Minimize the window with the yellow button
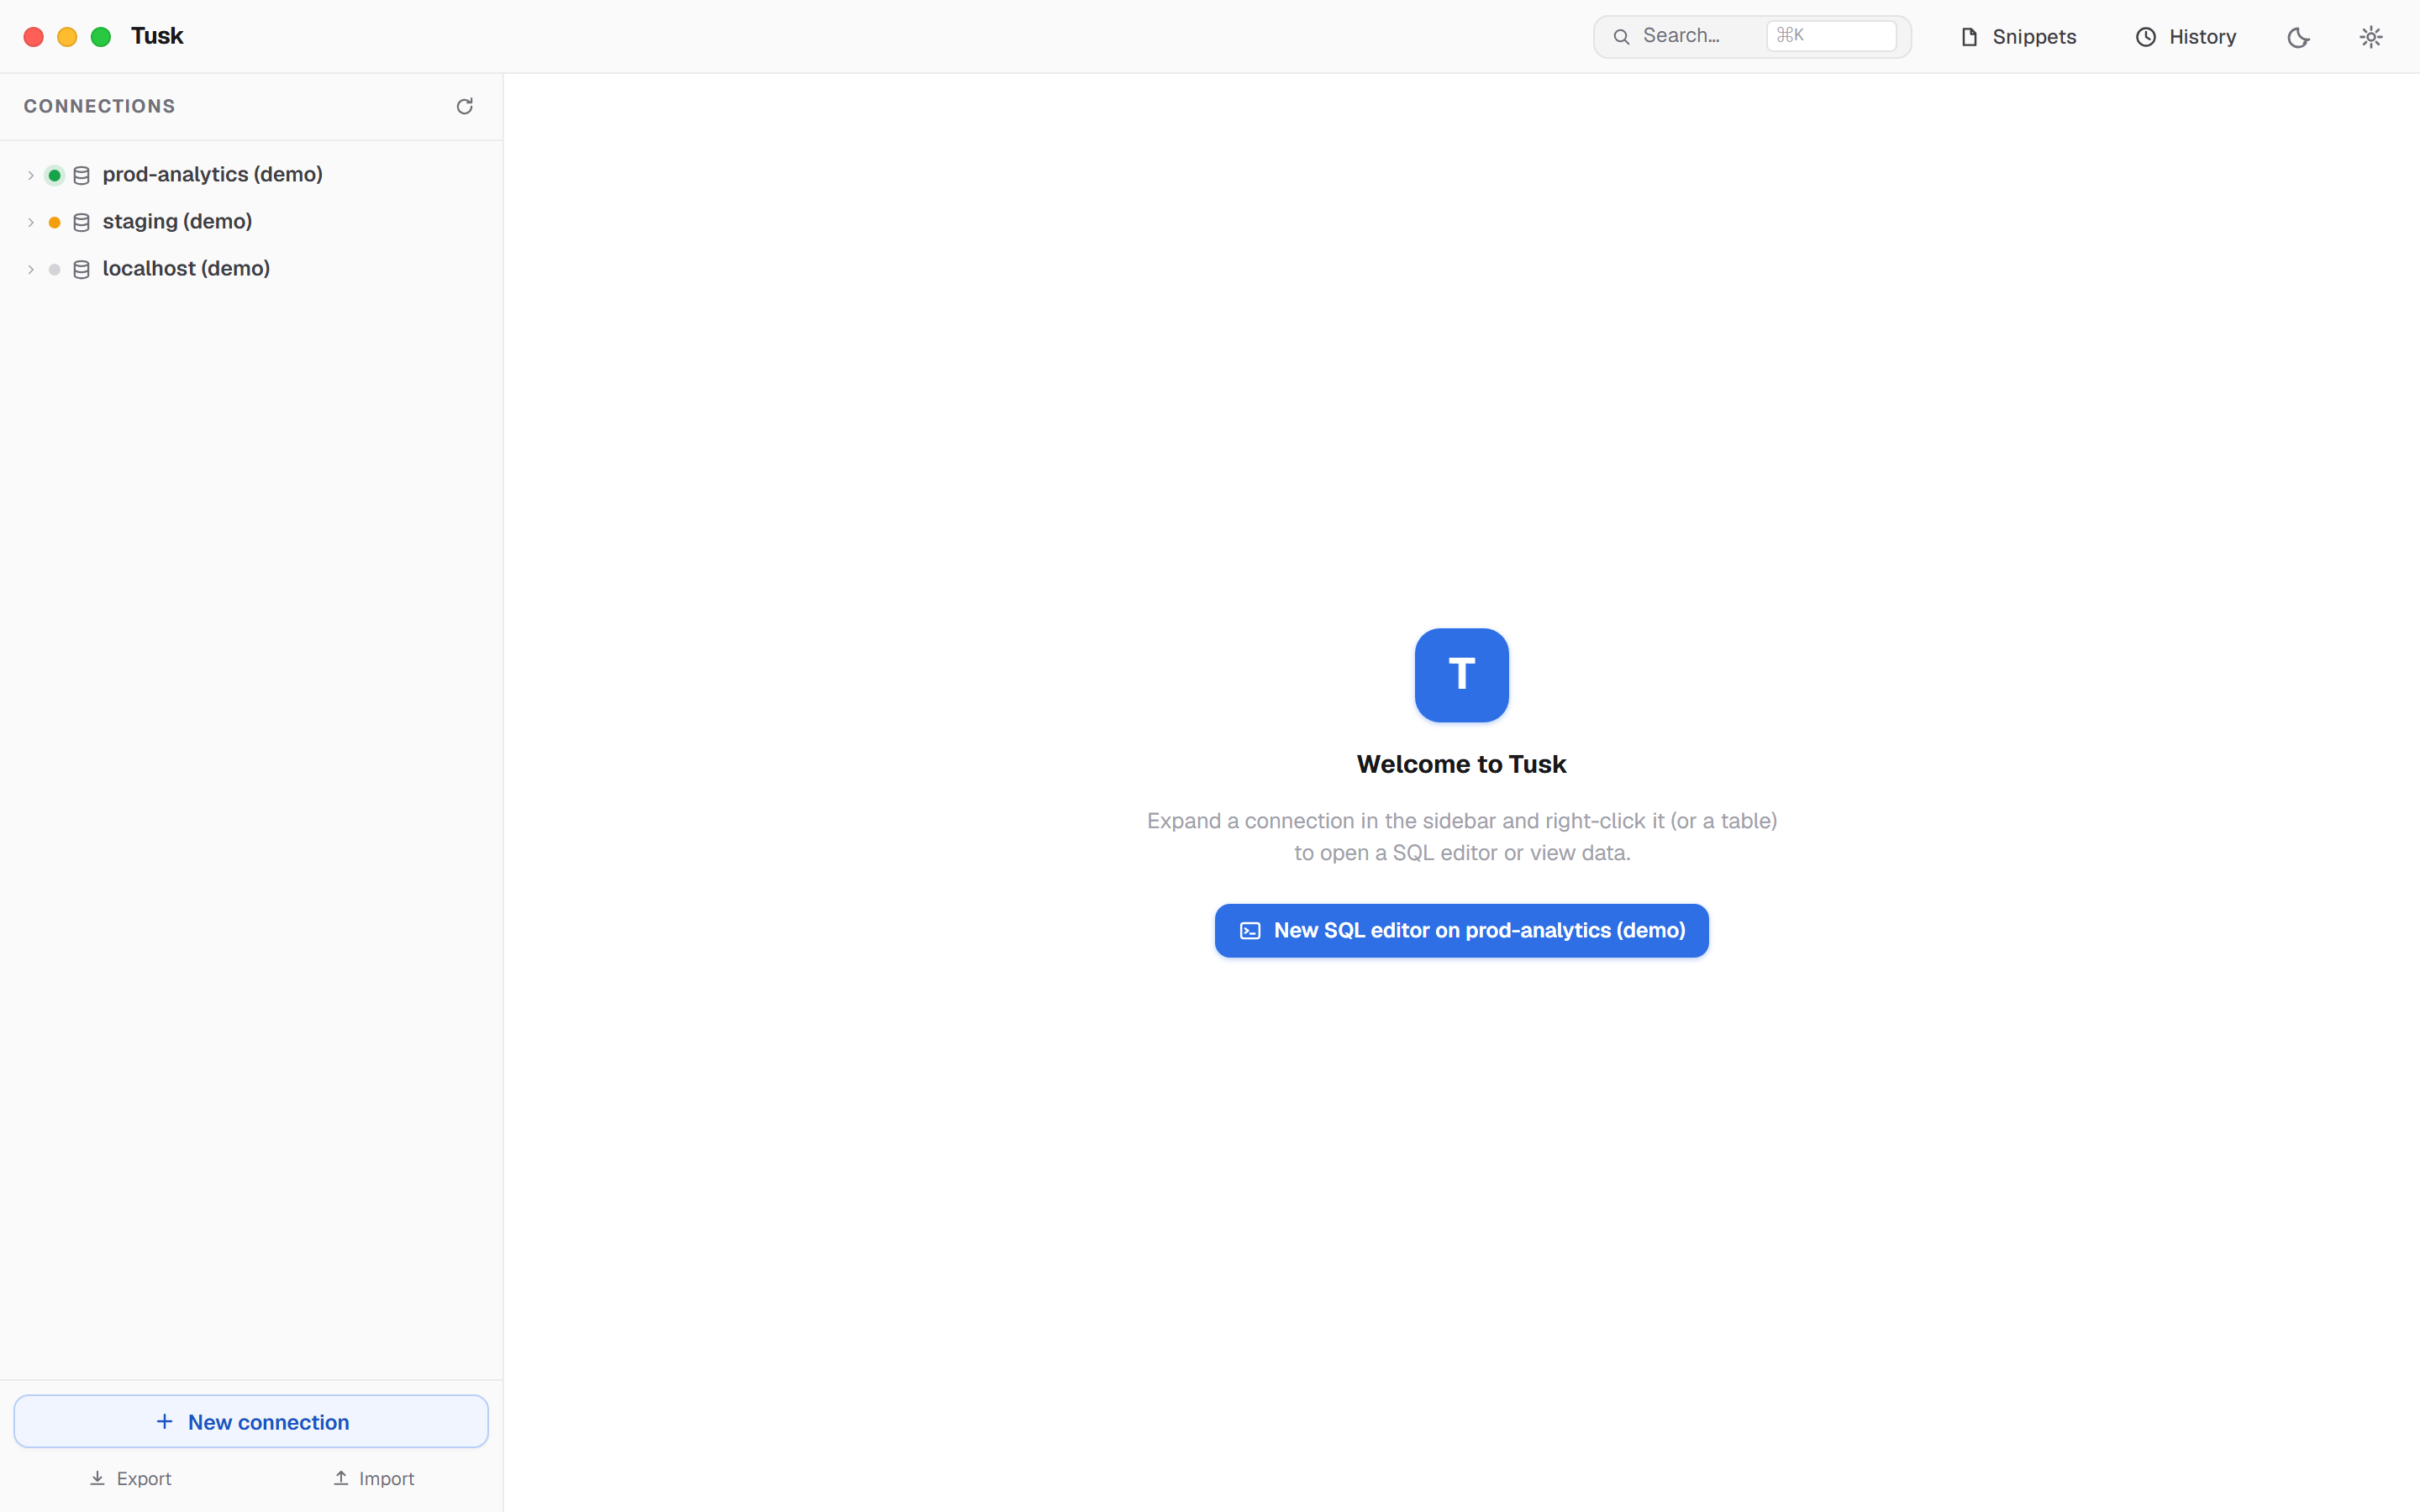Screen dimensions: 2420x1512 click(x=67, y=37)
